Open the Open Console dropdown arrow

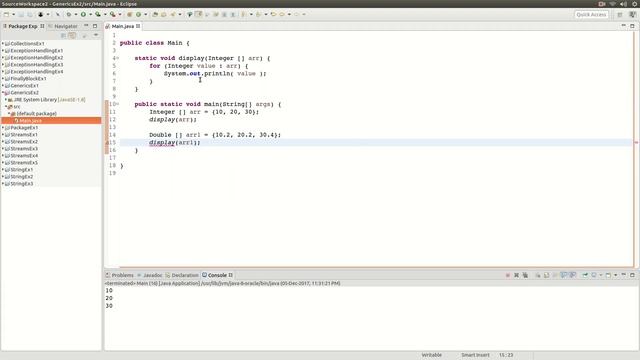coord(616,275)
